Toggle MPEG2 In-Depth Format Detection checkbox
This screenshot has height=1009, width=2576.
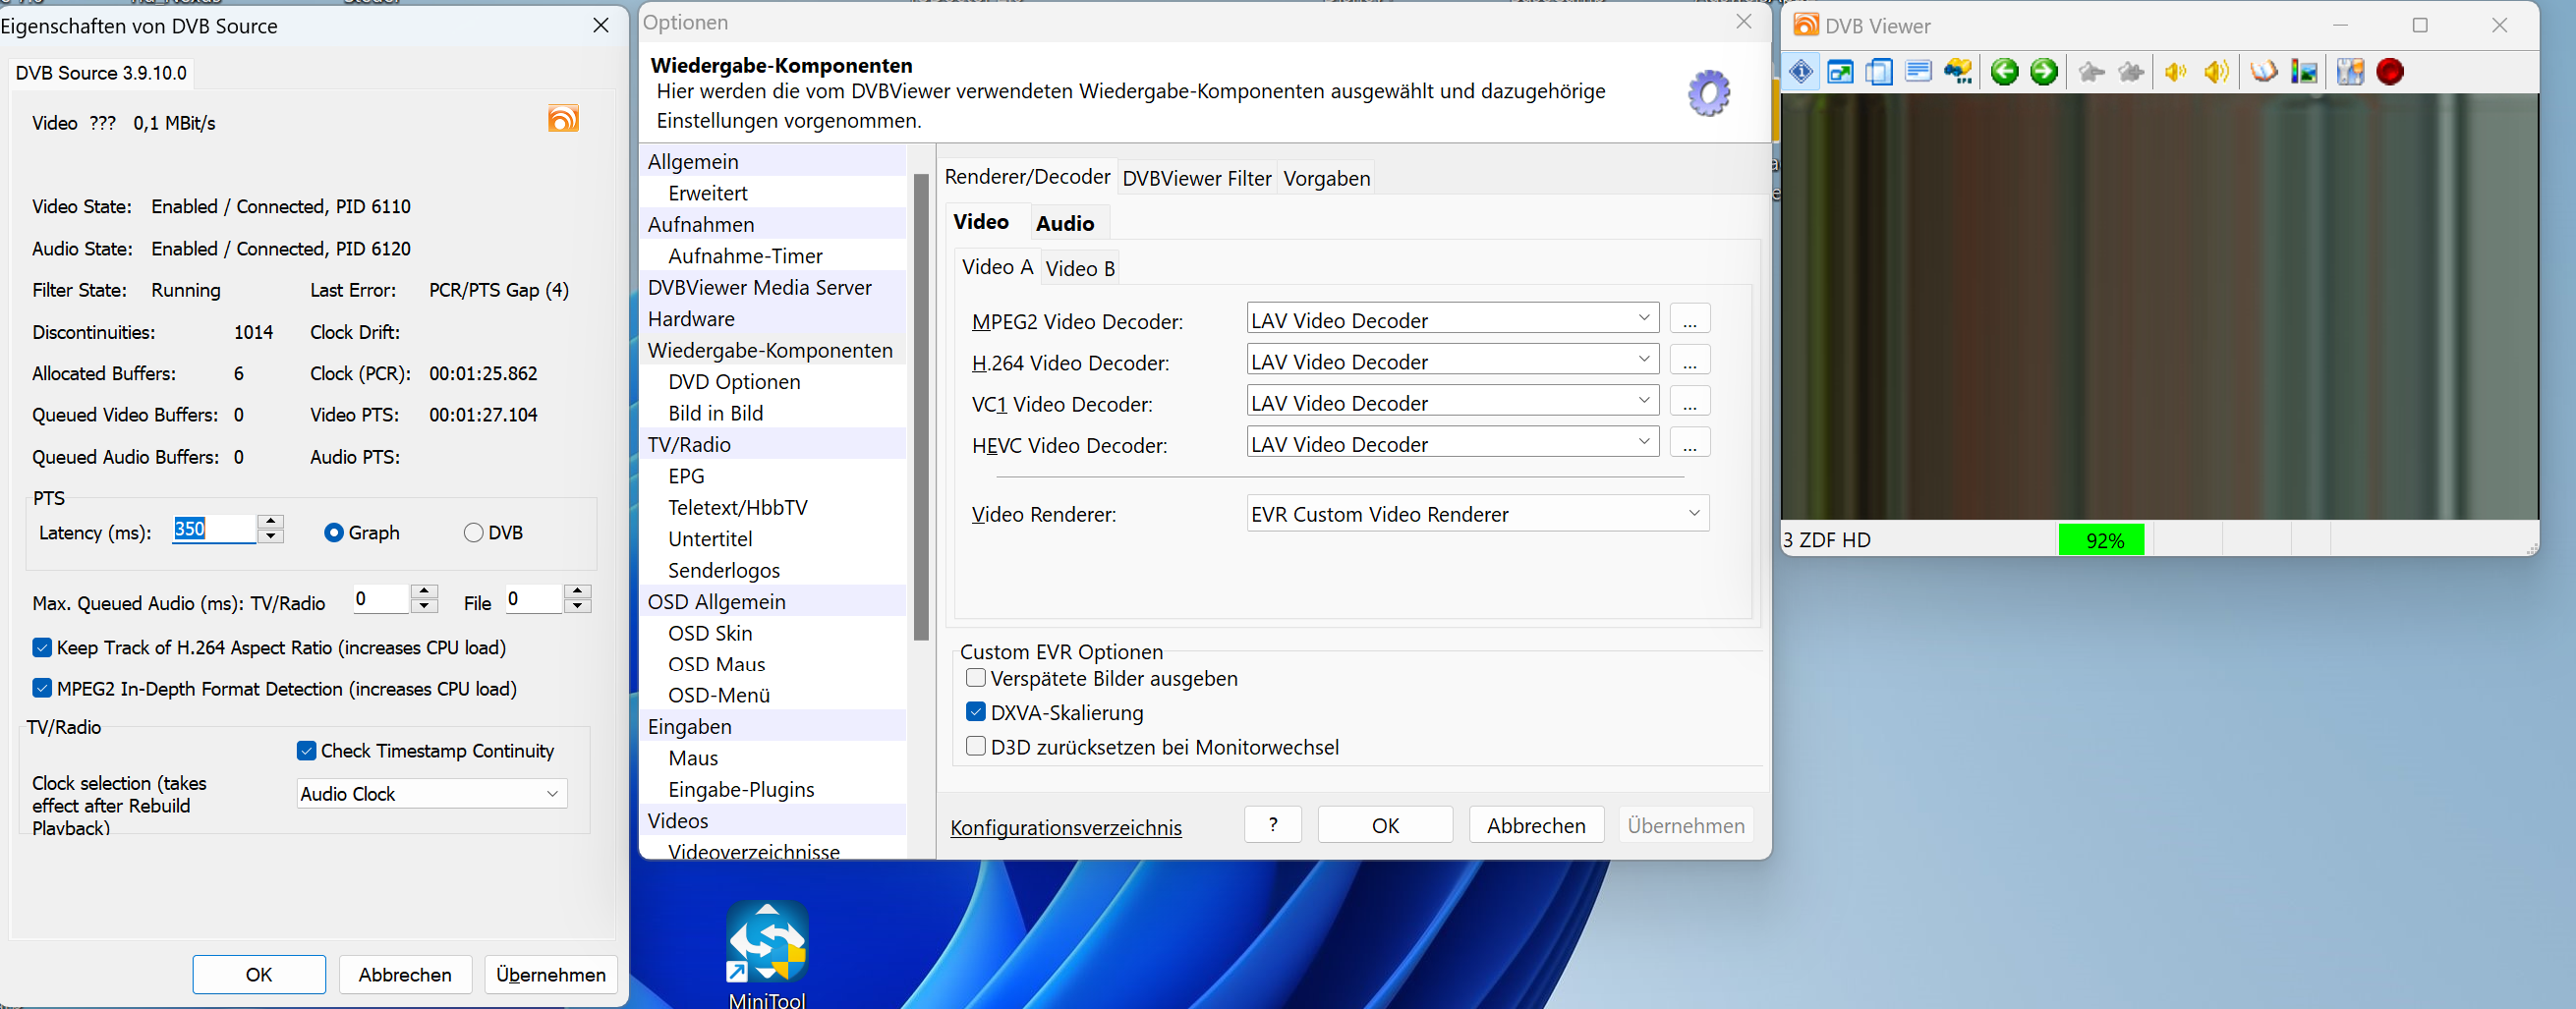tap(42, 688)
